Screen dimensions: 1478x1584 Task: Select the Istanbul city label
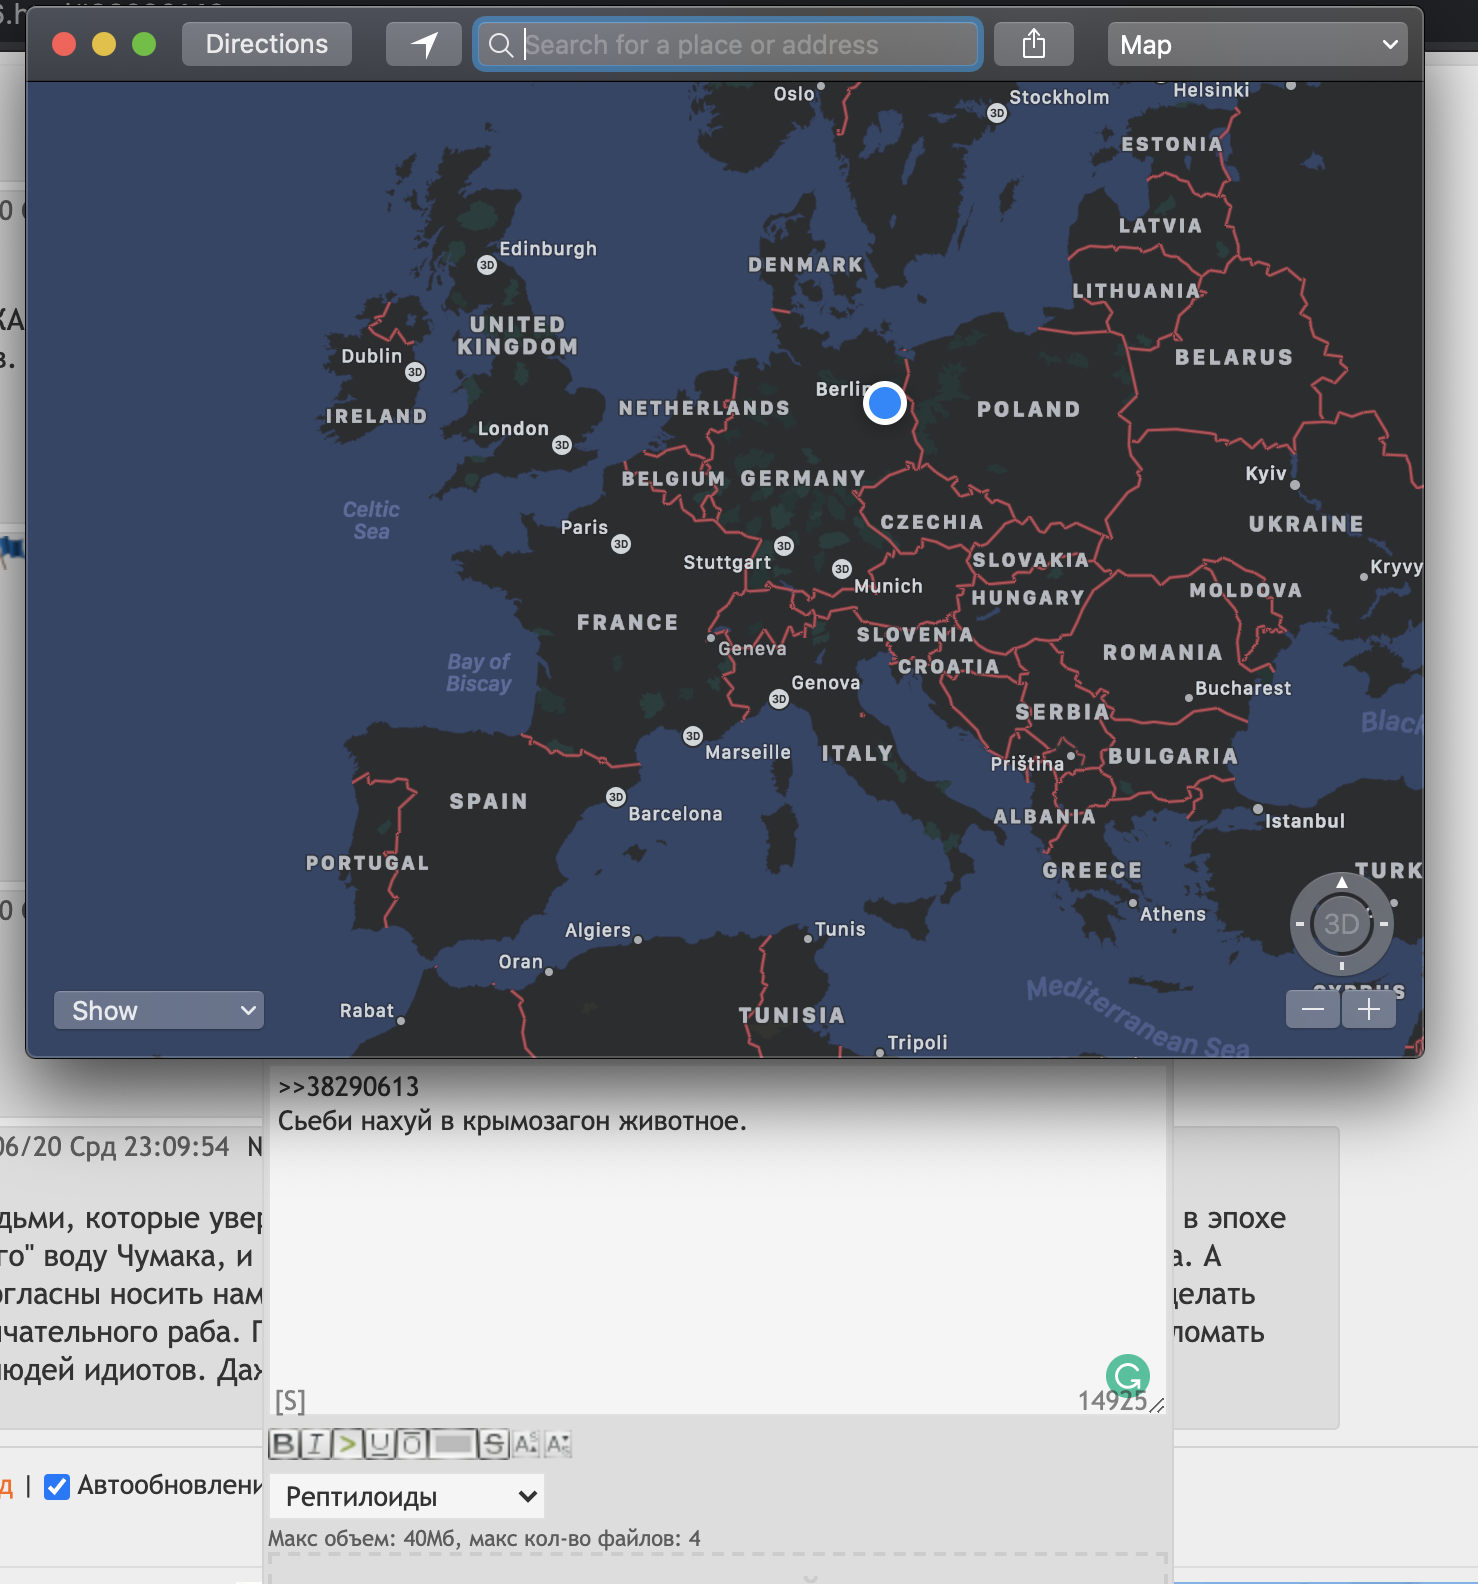(x=1304, y=821)
